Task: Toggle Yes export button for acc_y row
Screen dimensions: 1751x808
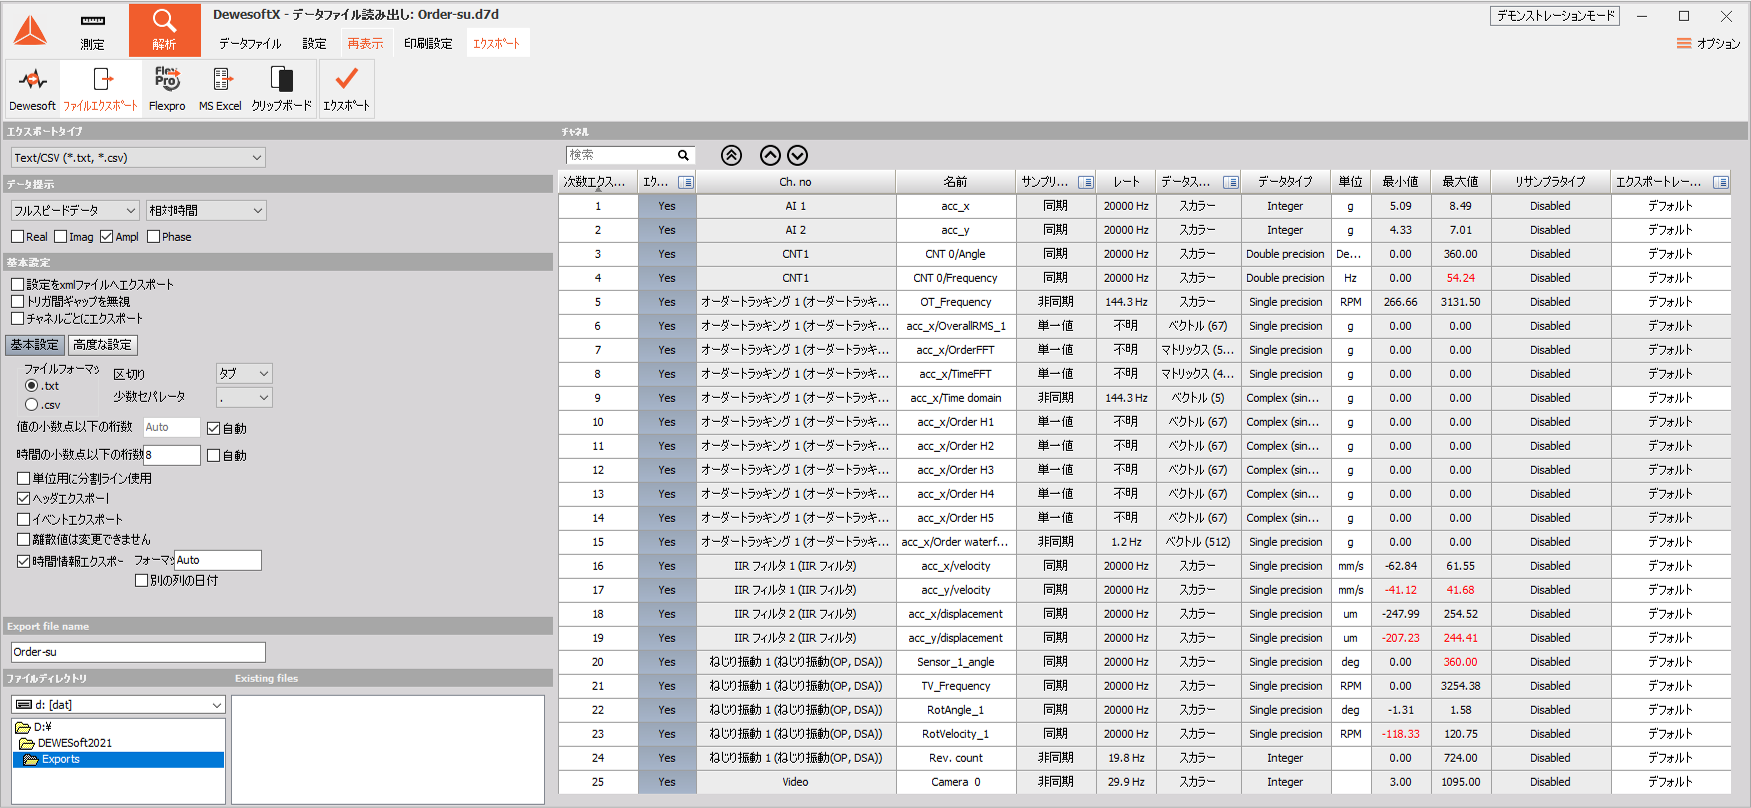Action: tap(667, 230)
